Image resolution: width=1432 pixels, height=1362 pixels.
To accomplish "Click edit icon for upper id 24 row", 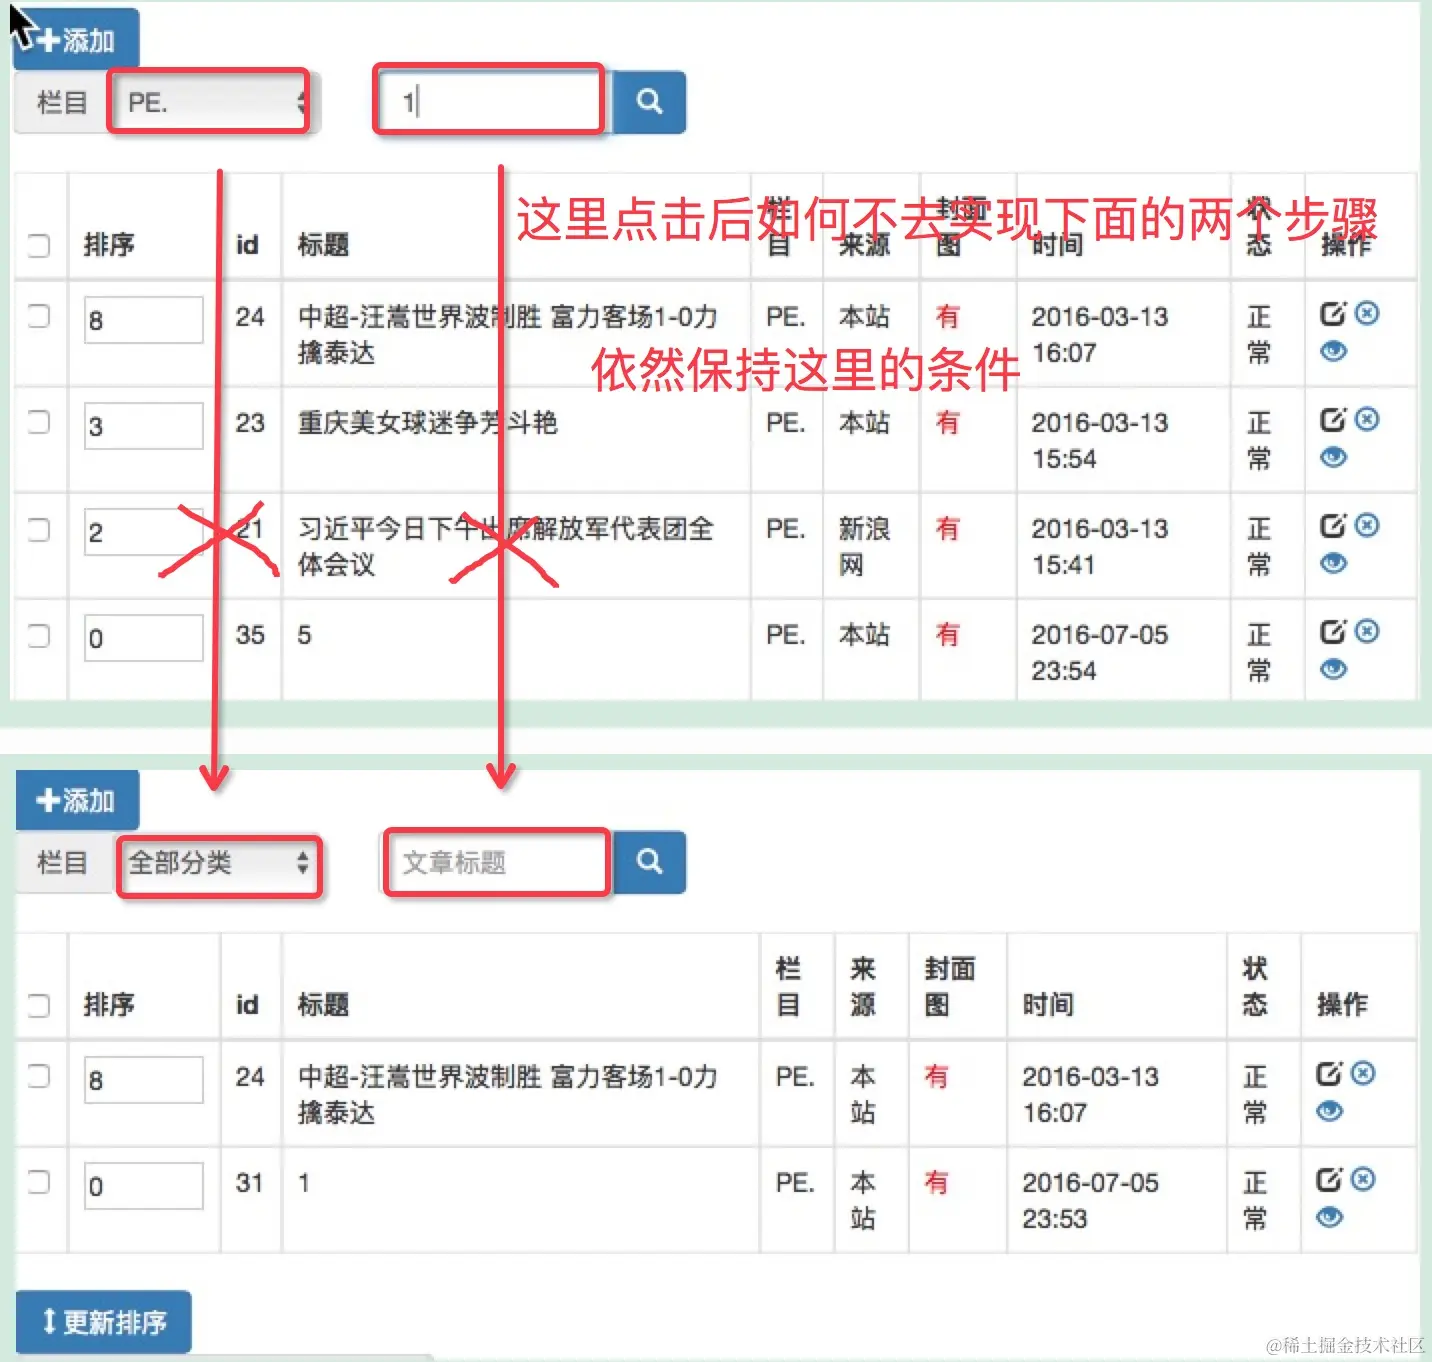I will (x=1333, y=313).
